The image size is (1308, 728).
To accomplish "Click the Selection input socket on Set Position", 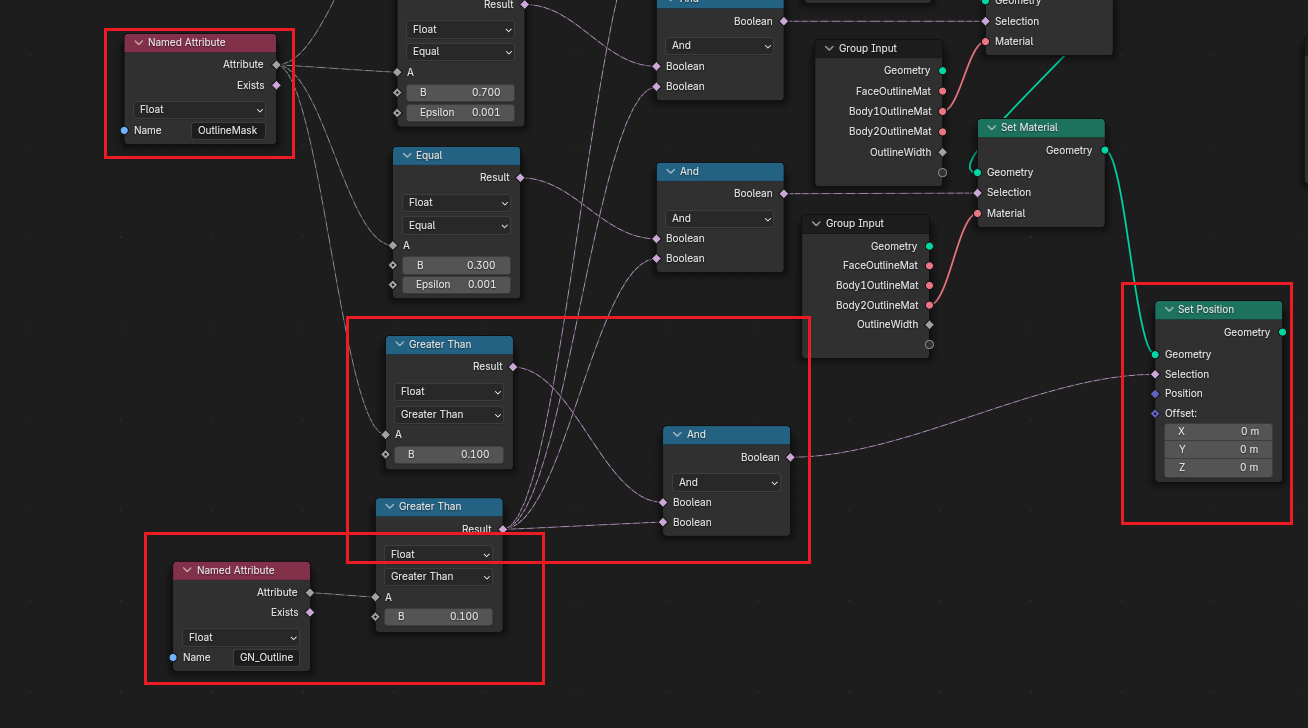I will (x=1155, y=374).
